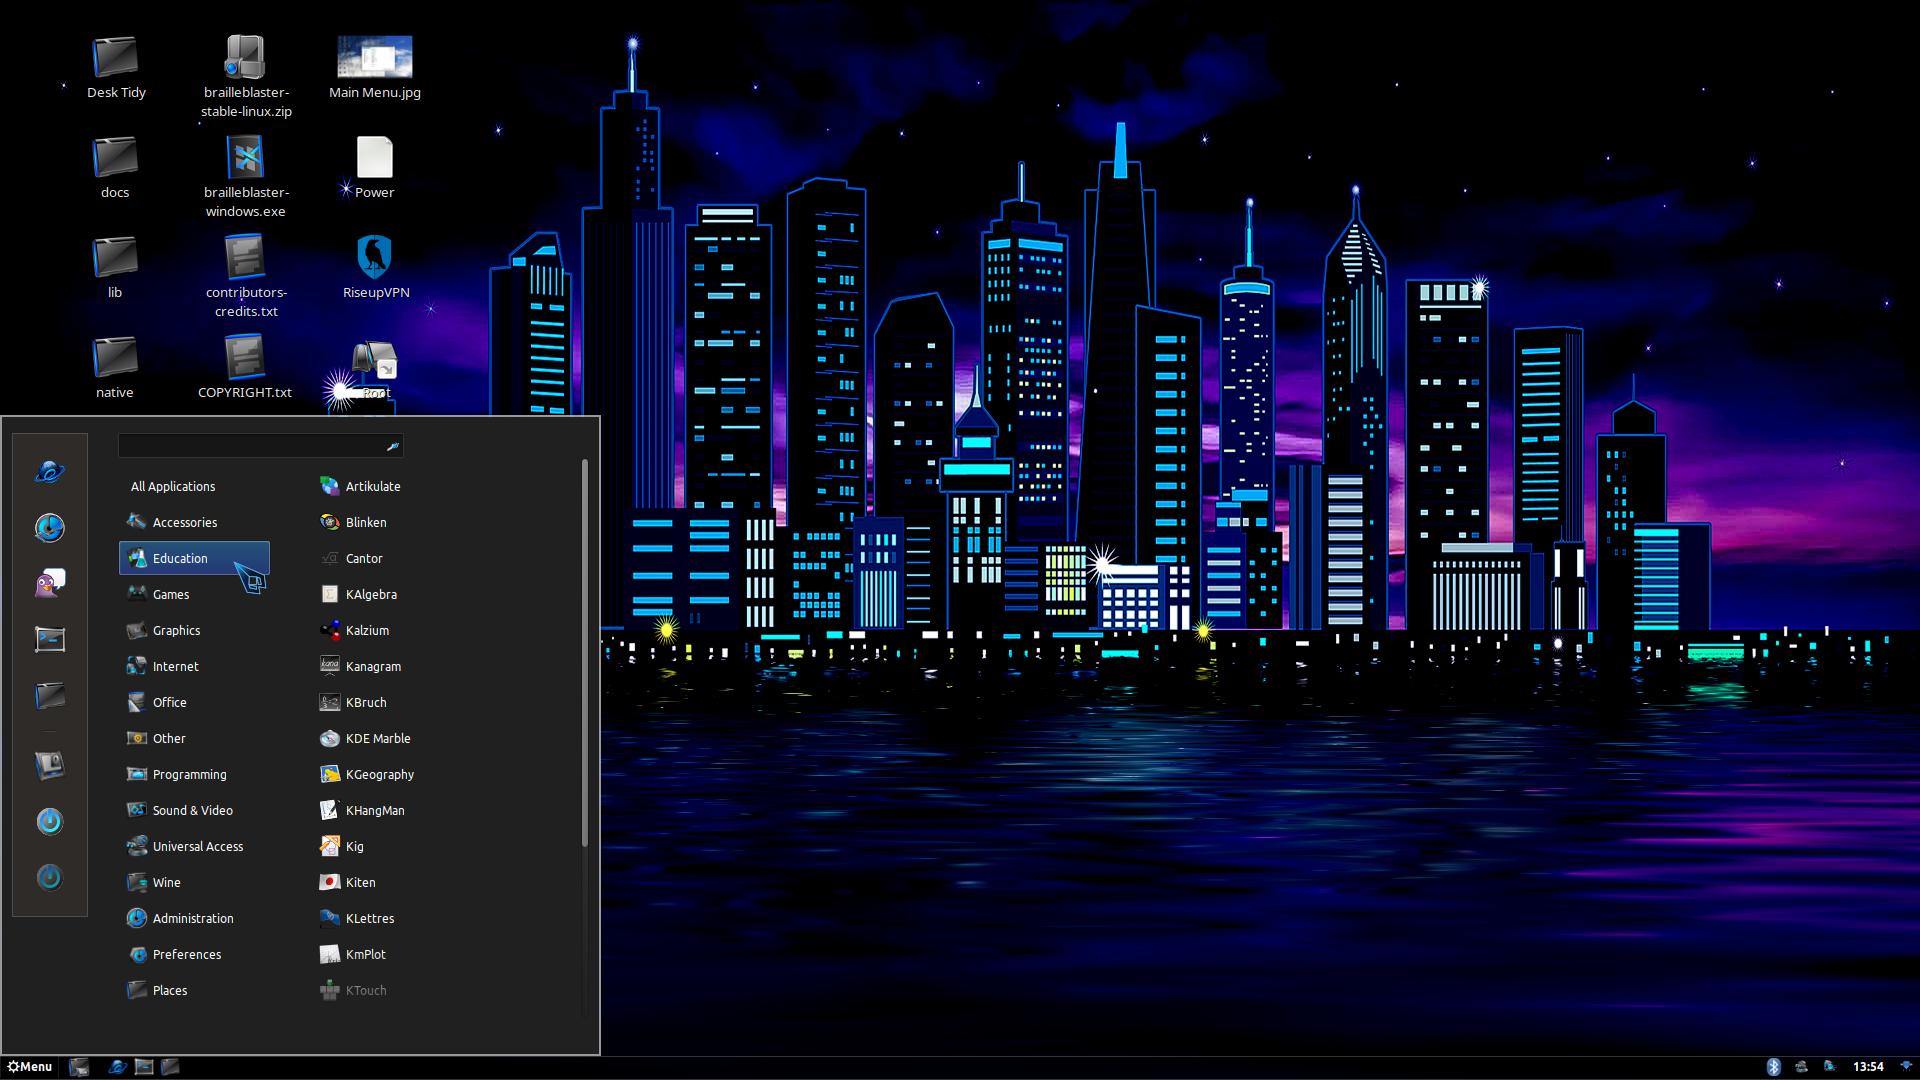Open KTouch typing tutor

coord(365,989)
